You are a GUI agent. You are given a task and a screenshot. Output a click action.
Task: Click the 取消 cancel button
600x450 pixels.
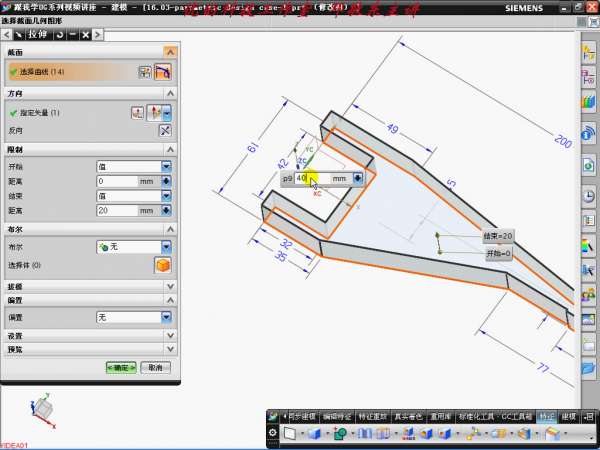point(155,368)
